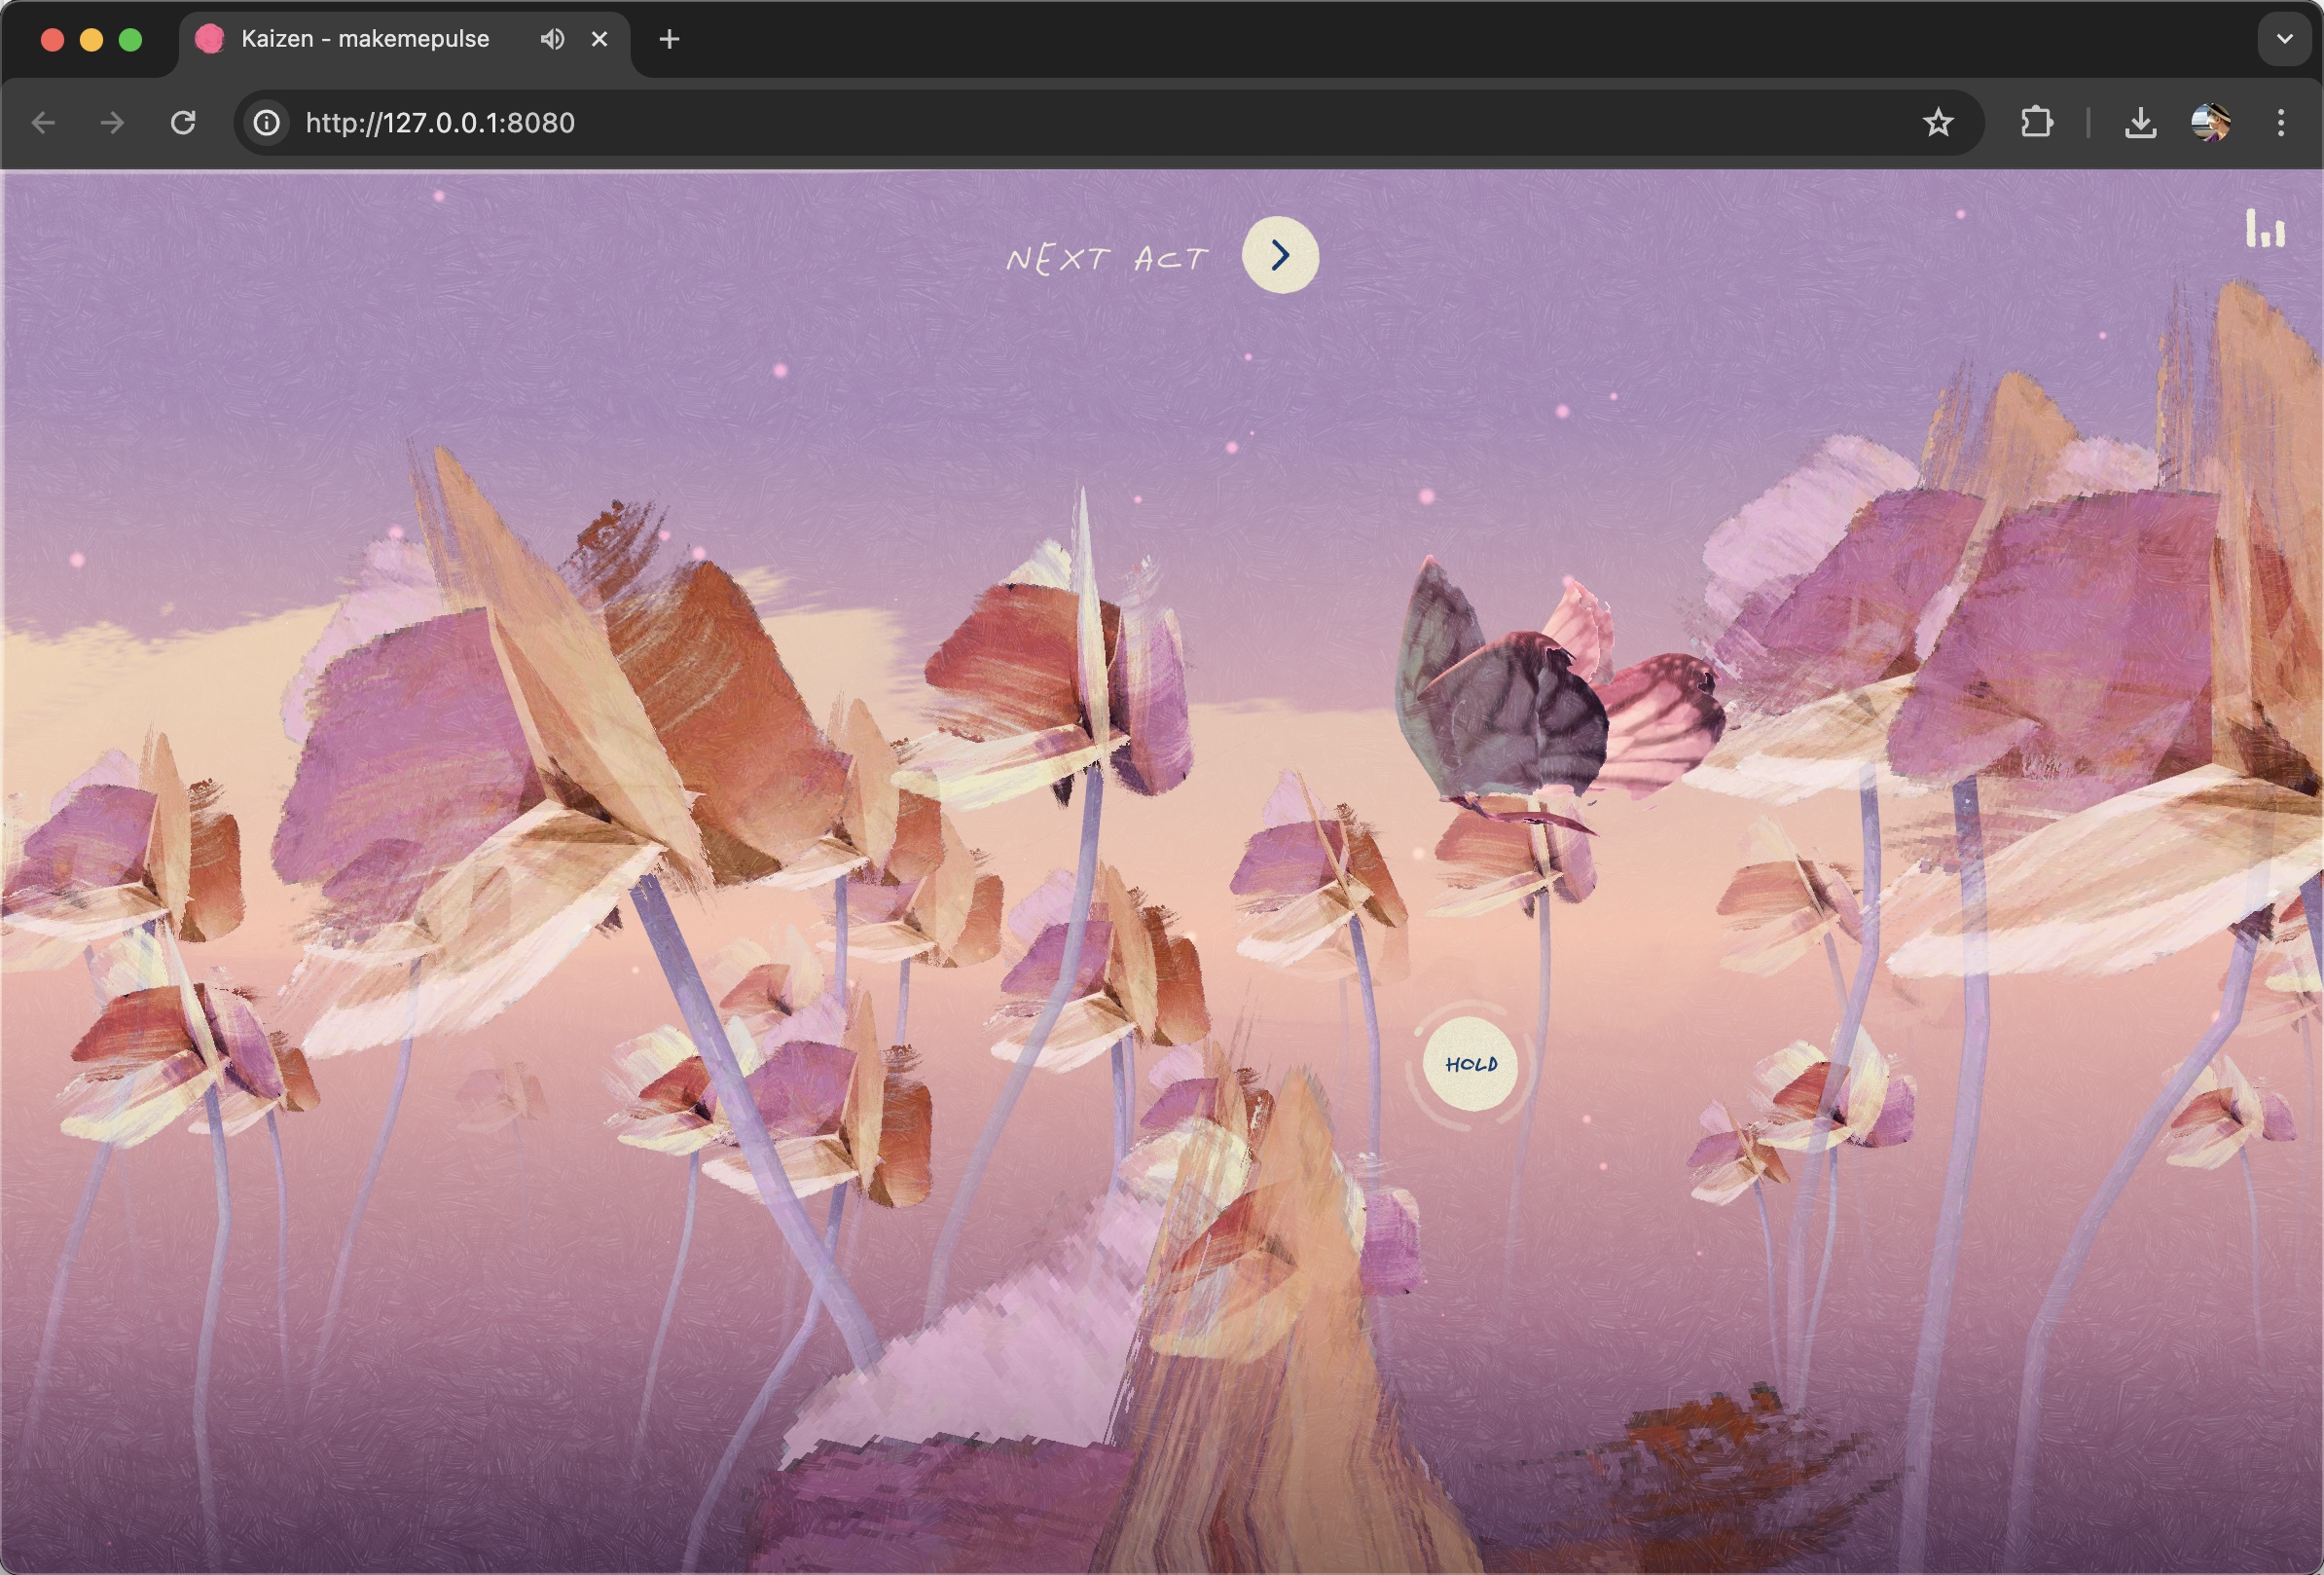
Task: Go back to previous page
Action: 43,123
